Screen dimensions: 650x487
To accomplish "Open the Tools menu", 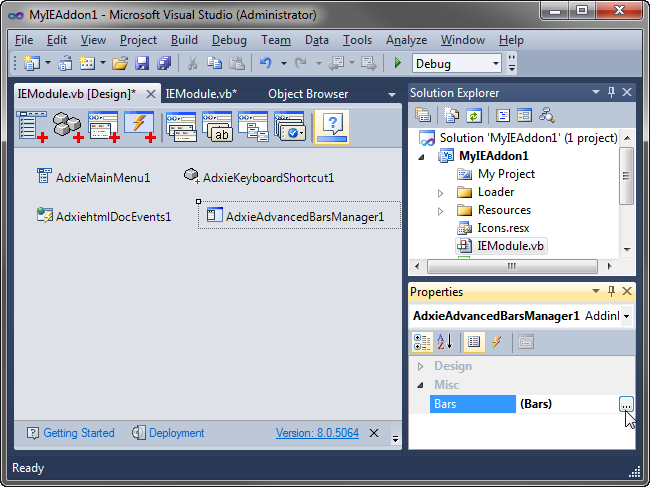I will [x=357, y=40].
